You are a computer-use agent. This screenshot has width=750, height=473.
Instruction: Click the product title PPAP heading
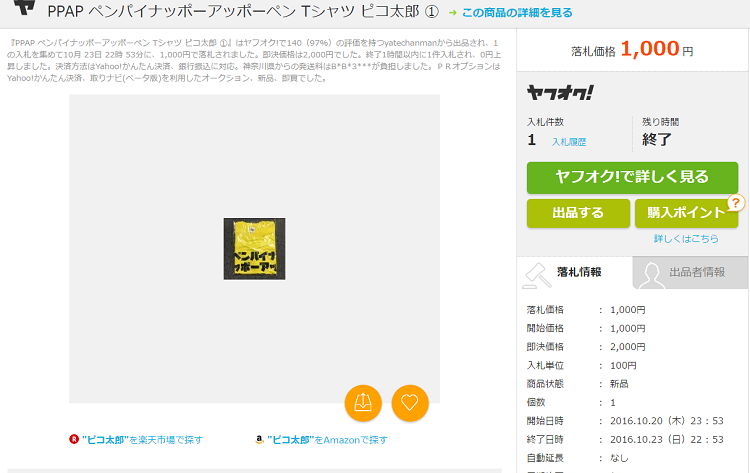(x=243, y=11)
